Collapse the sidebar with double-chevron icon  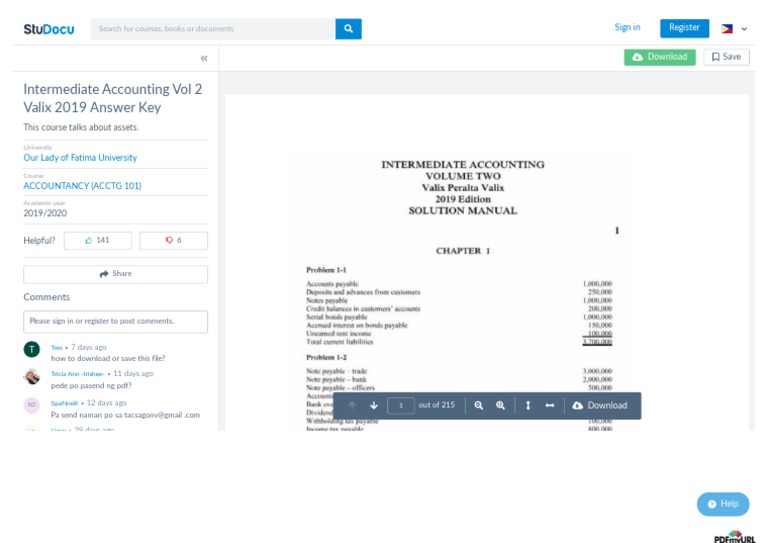coord(204,58)
